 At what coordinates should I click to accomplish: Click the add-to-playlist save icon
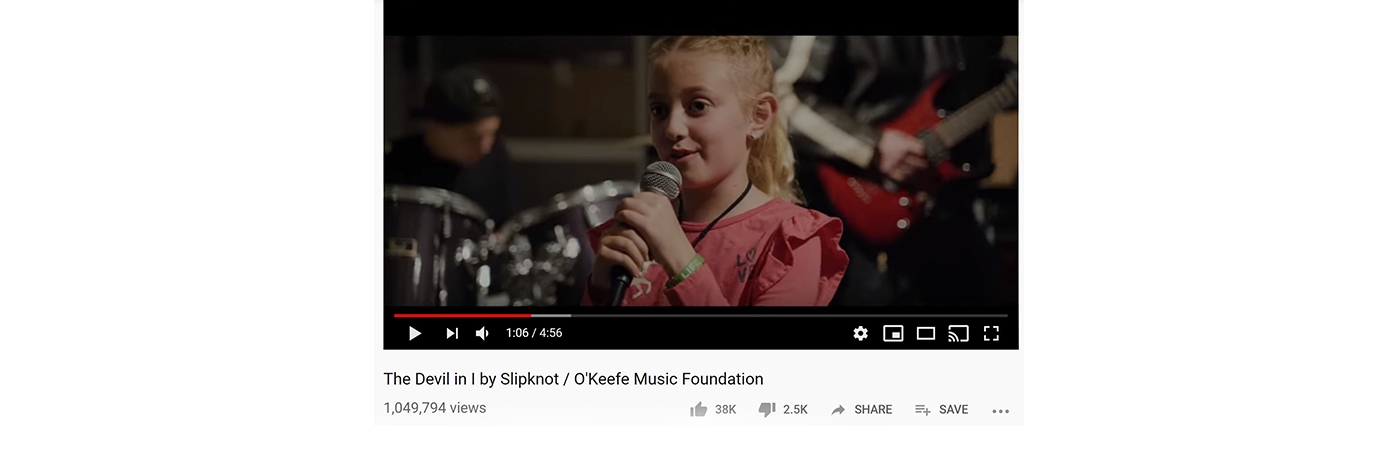[x=923, y=410]
